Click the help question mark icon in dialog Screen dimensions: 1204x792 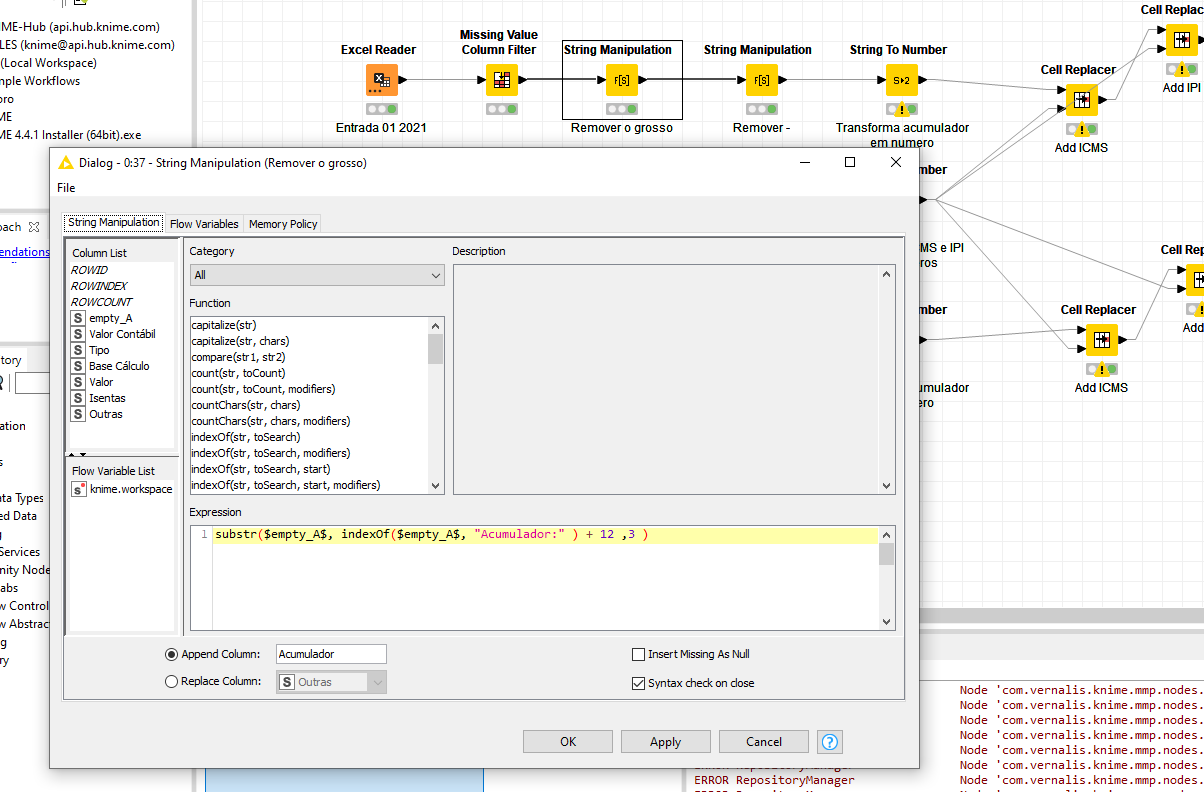click(x=830, y=741)
